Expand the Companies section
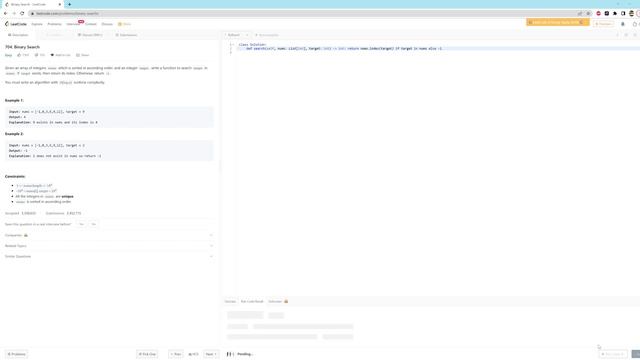 pyautogui.click(x=109, y=235)
